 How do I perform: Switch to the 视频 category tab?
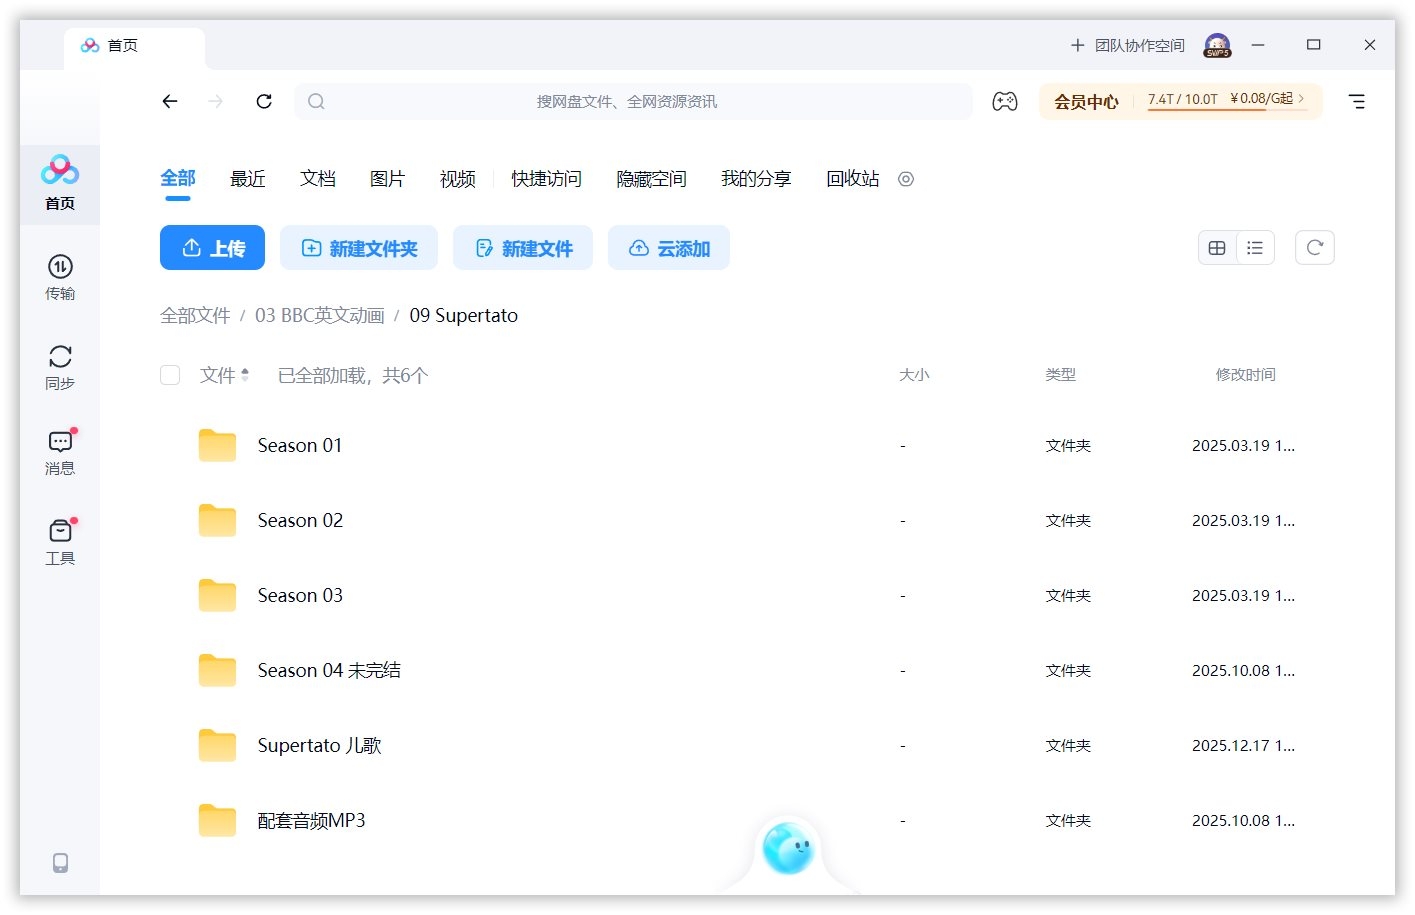[x=456, y=178]
